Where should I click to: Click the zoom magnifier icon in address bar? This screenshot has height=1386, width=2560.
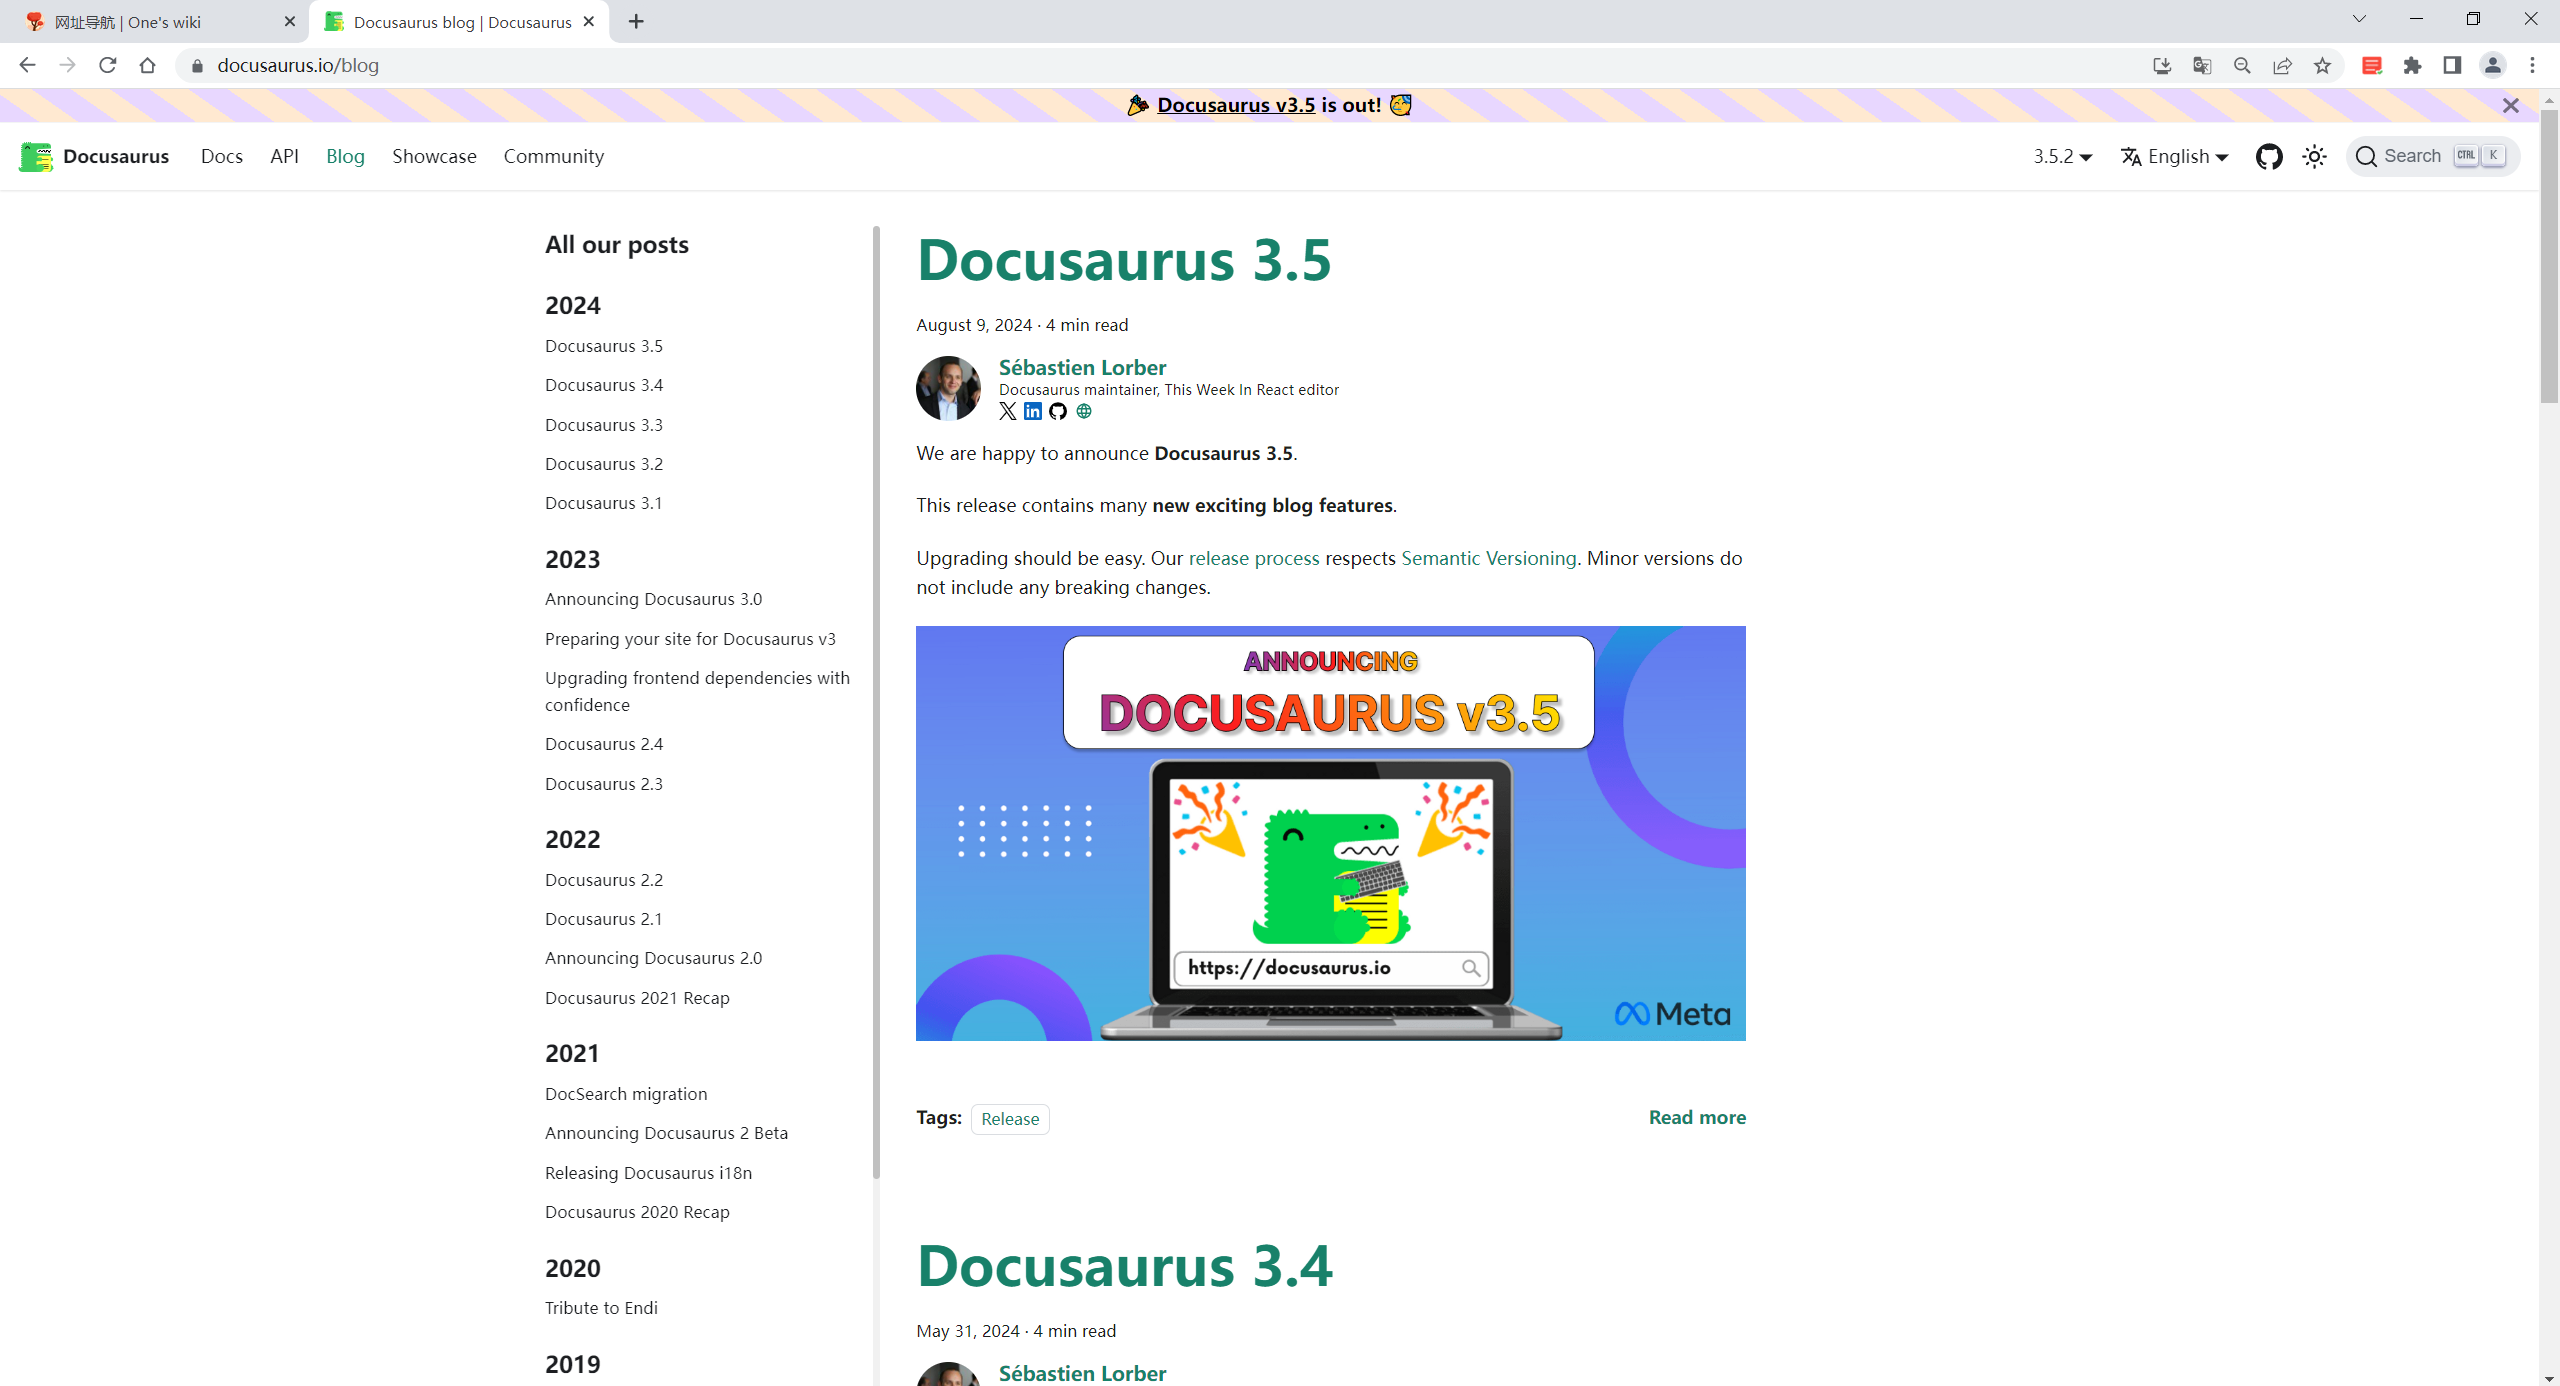click(x=2242, y=65)
